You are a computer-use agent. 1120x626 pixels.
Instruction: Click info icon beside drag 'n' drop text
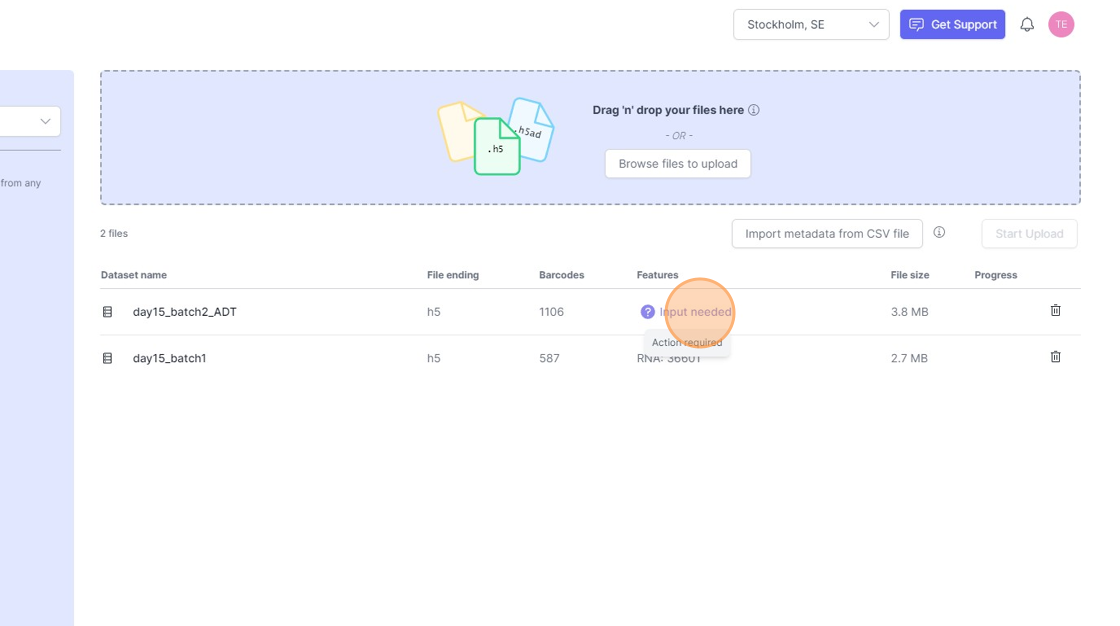(x=754, y=110)
